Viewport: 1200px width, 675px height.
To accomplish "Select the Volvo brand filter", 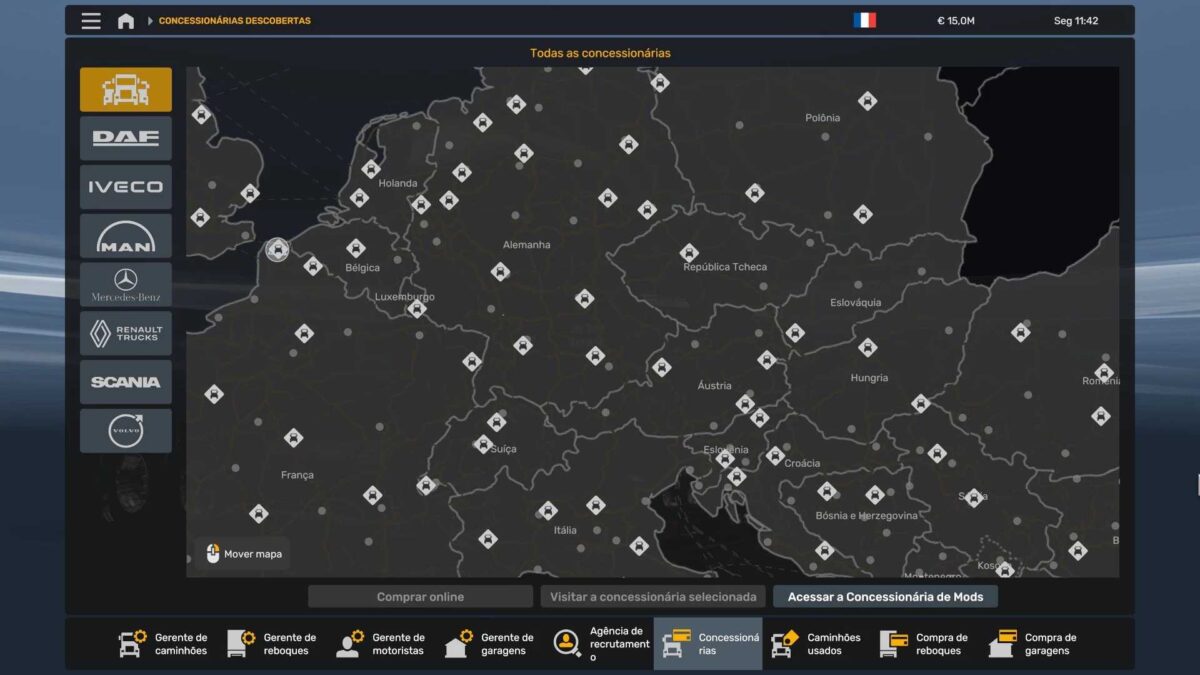I will (126, 431).
